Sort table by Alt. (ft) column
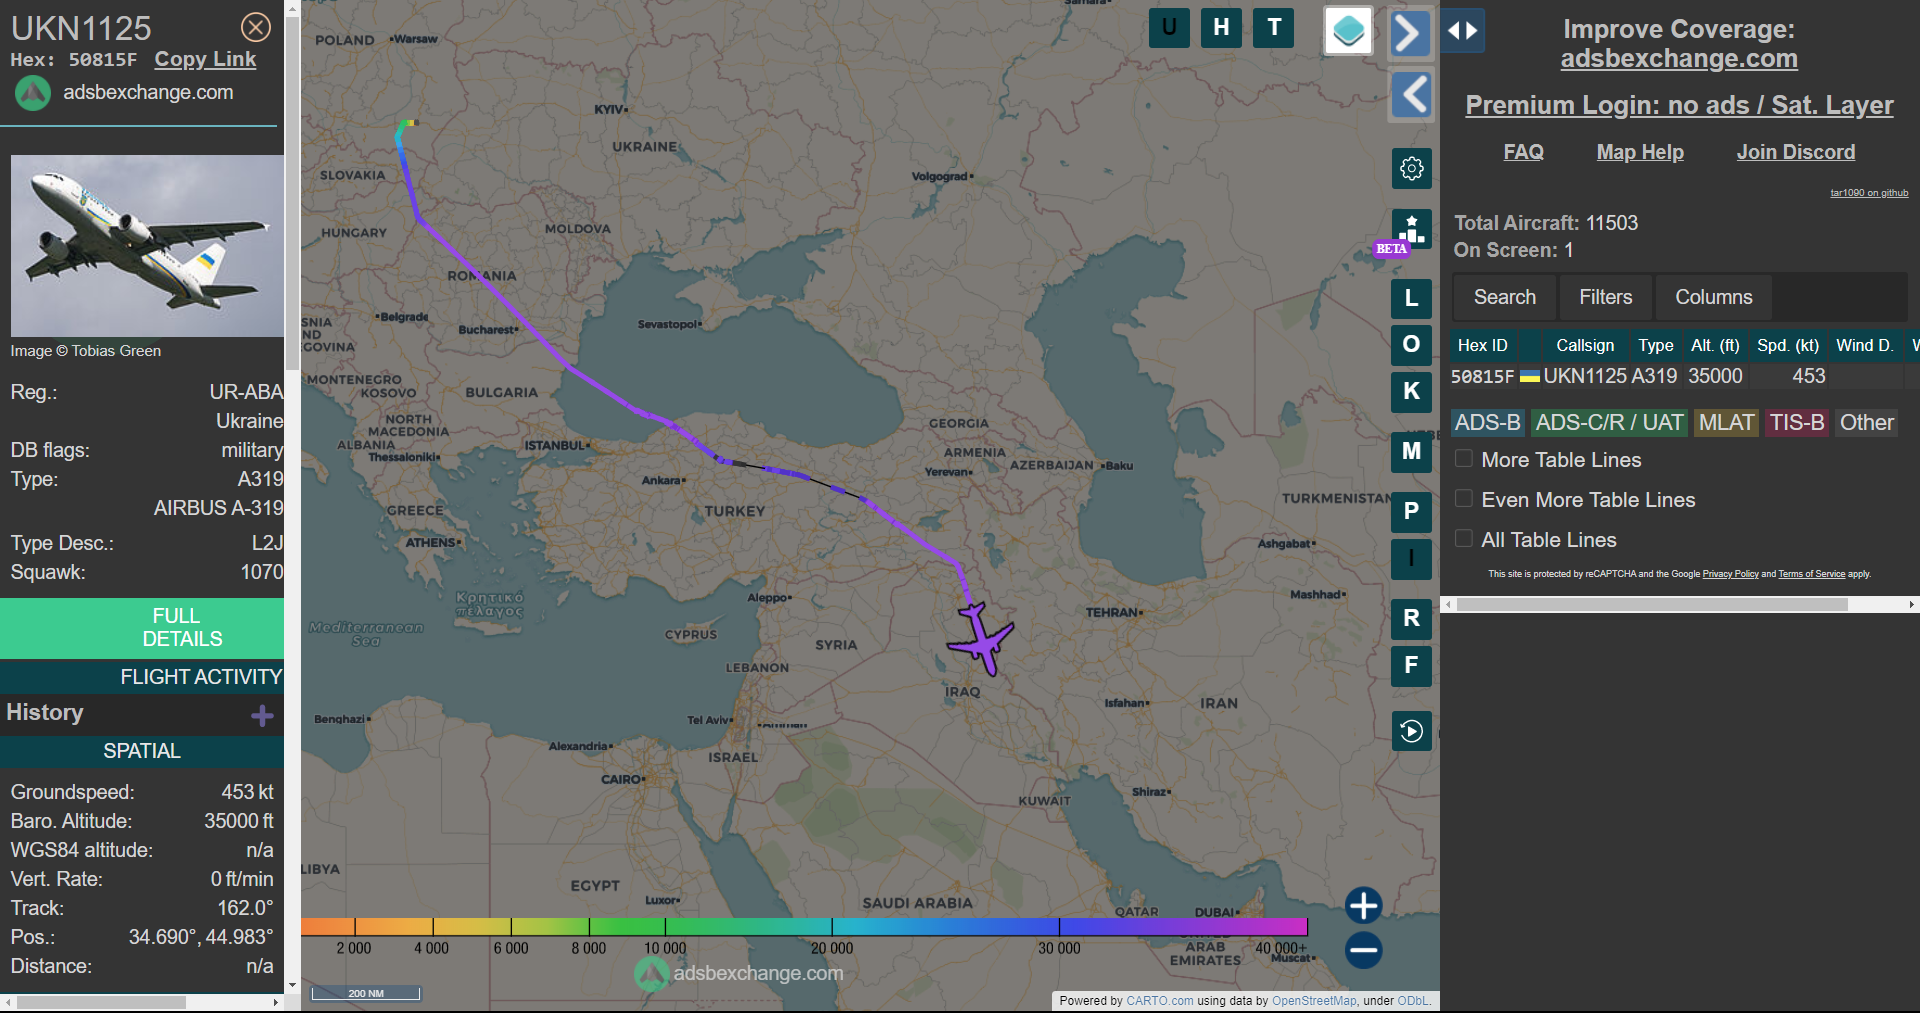1920x1013 pixels. tap(1715, 345)
